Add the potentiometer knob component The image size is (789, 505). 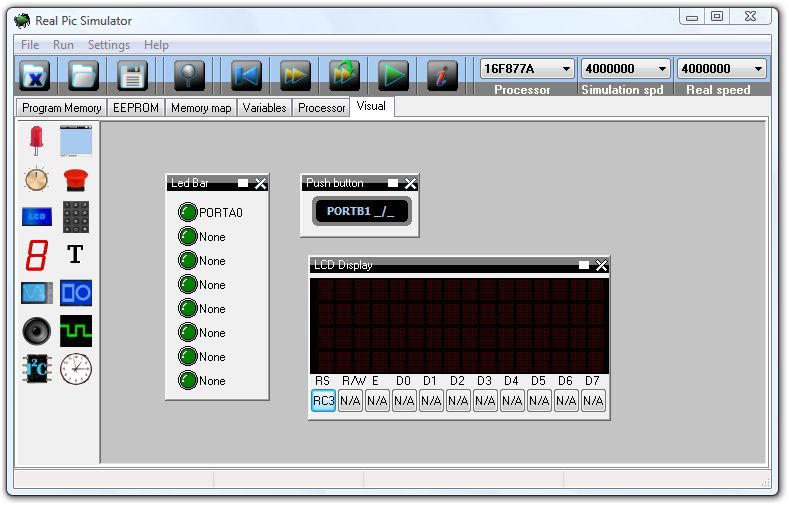(x=37, y=180)
